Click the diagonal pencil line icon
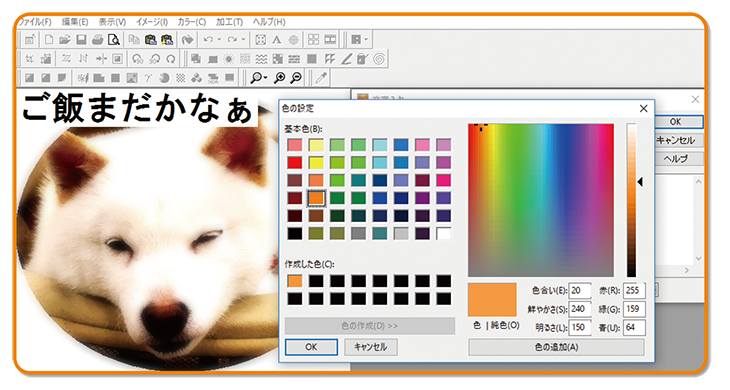The height and width of the screenshot is (390, 730). pos(346,59)
